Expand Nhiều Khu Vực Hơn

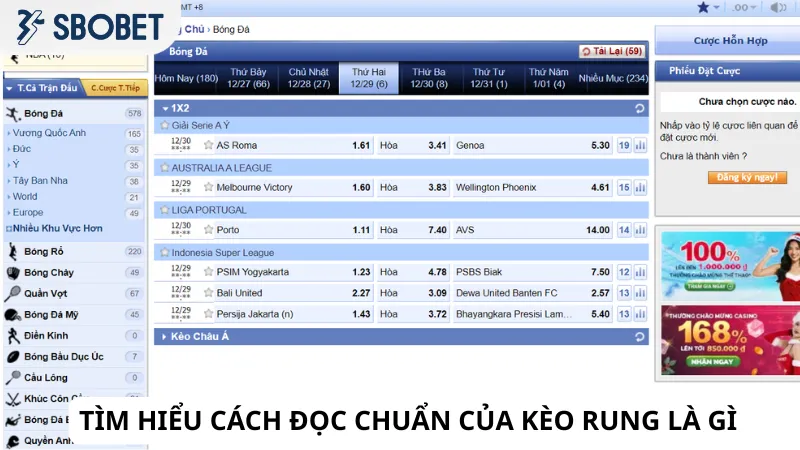click(x=54, y=228)
